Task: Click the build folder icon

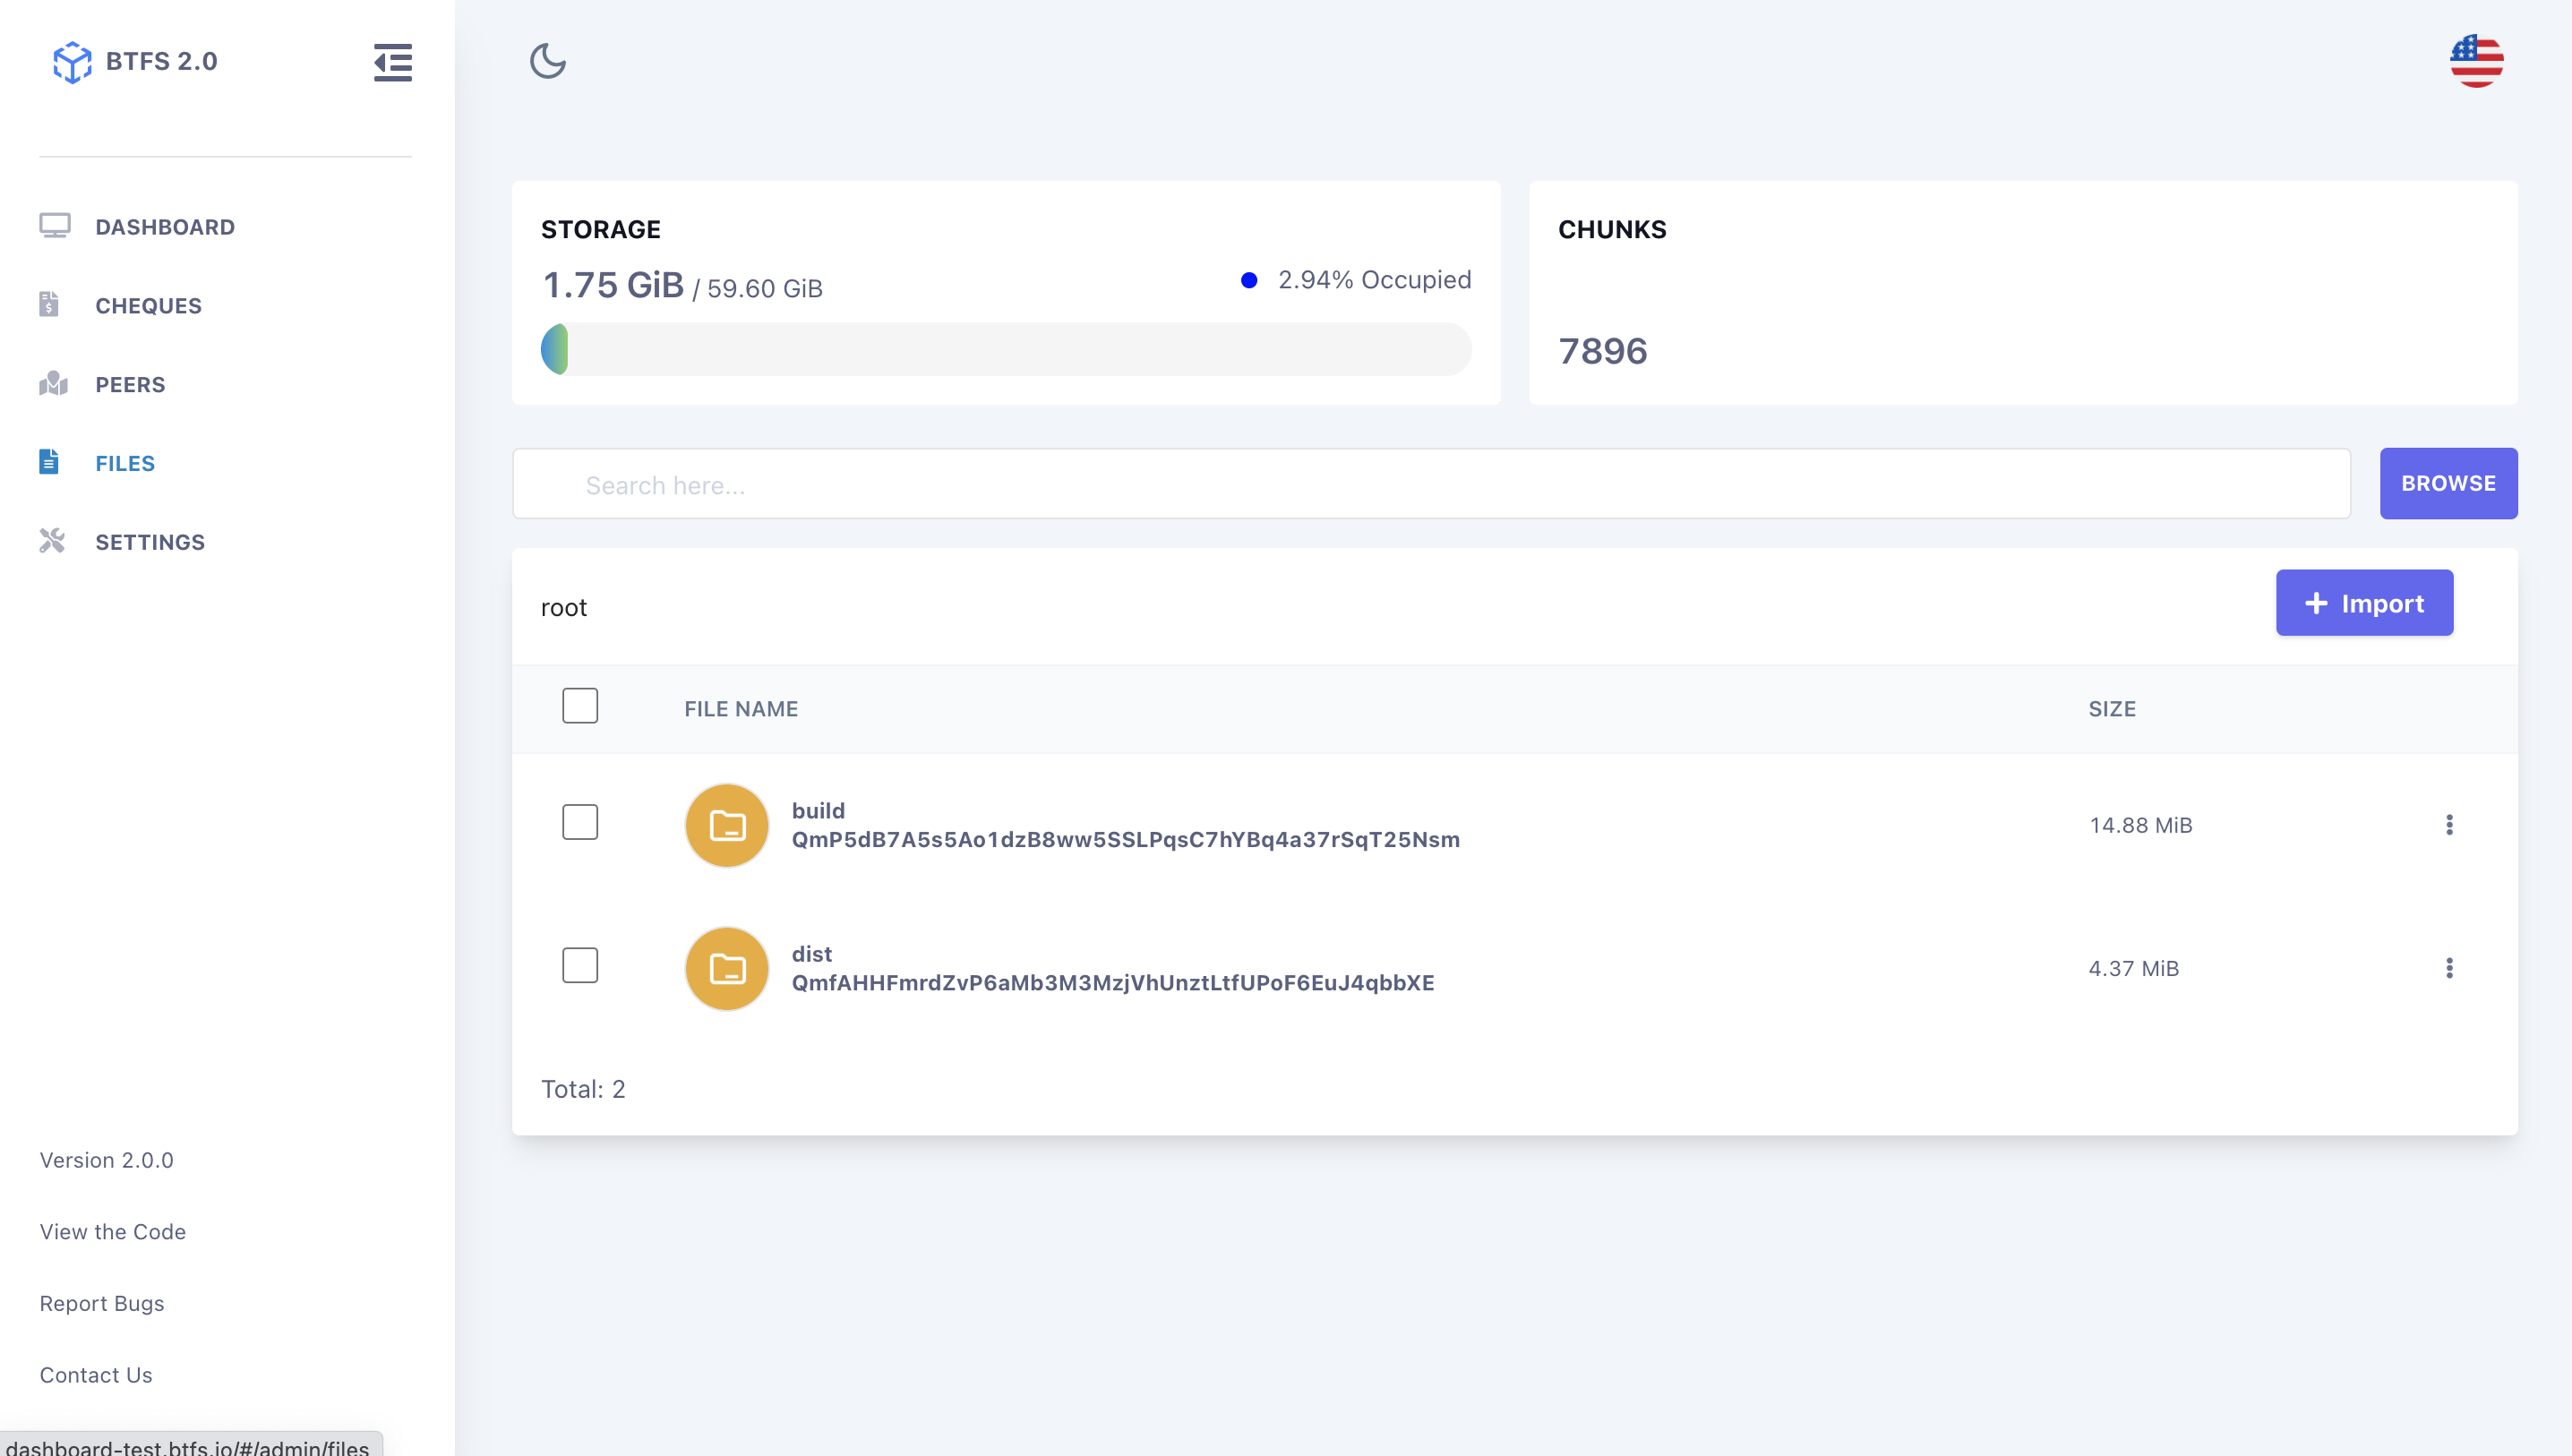Action: click(727, 825)
